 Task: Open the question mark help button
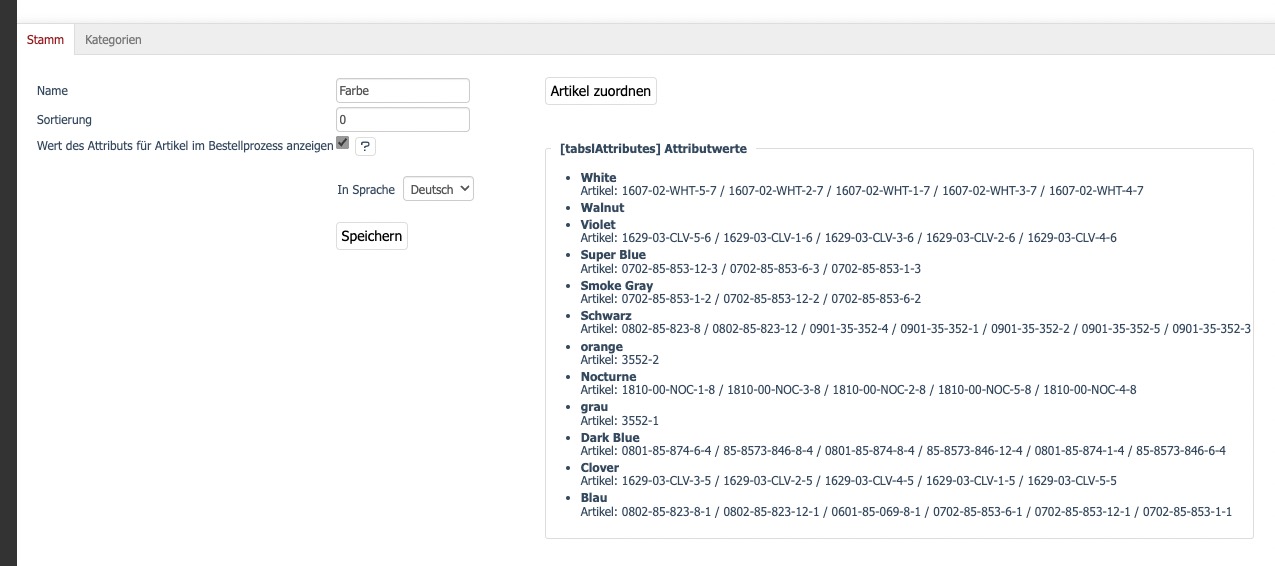point(365,146)
